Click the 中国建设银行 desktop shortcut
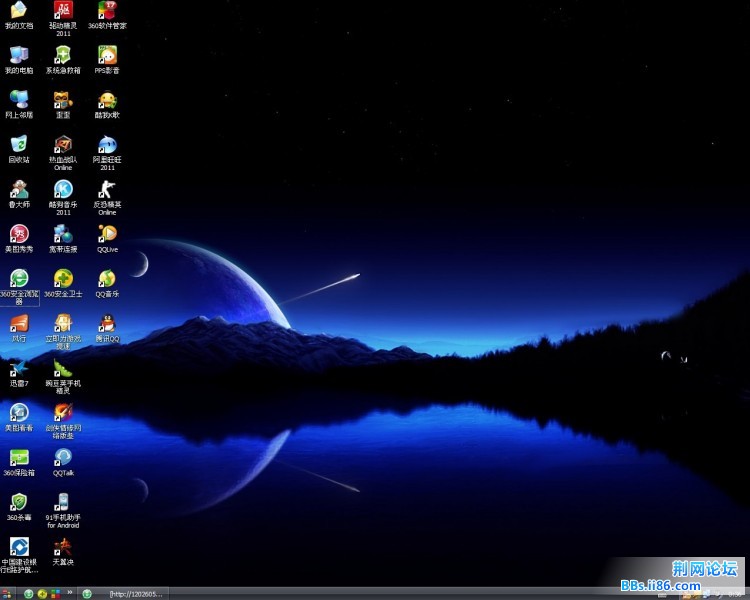This screenshot has width=750, height=600. click(19, 547)
